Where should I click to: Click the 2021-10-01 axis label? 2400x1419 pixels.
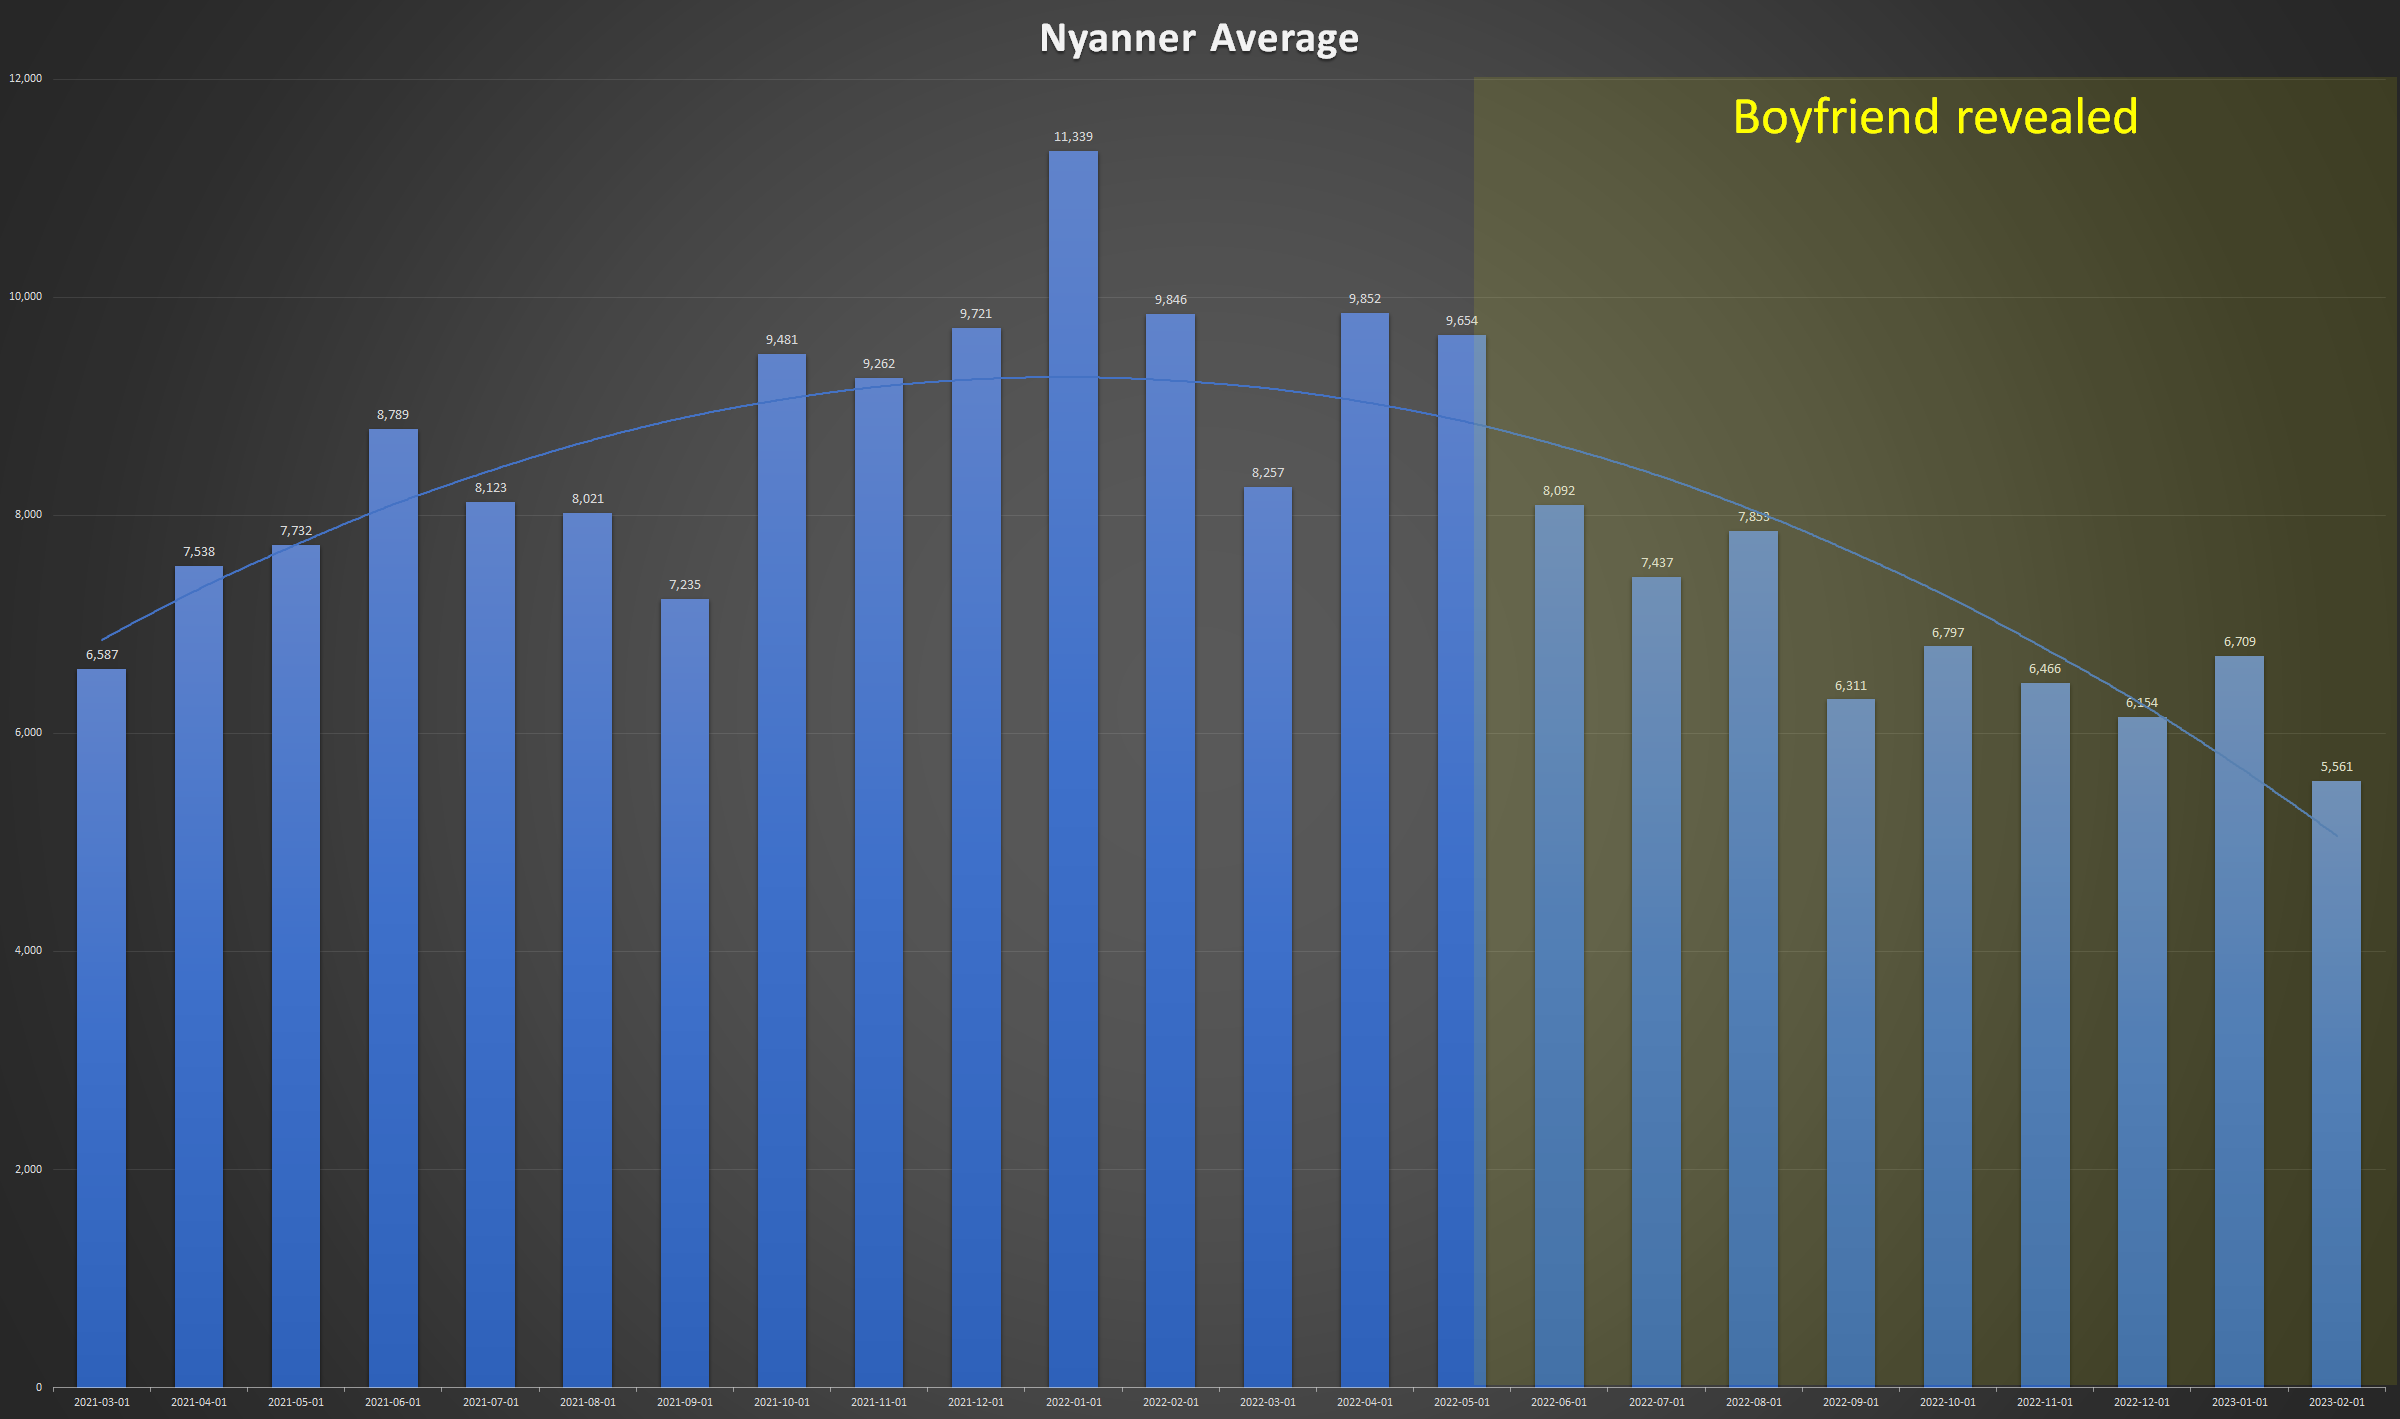(781, 1402)
